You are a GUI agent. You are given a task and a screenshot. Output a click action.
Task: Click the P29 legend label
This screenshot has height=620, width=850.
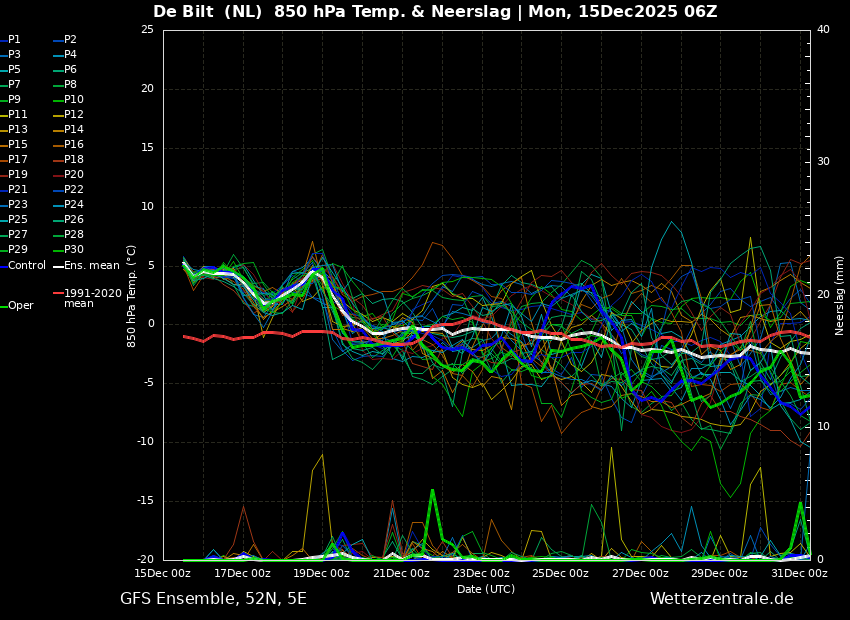[17, 249]
